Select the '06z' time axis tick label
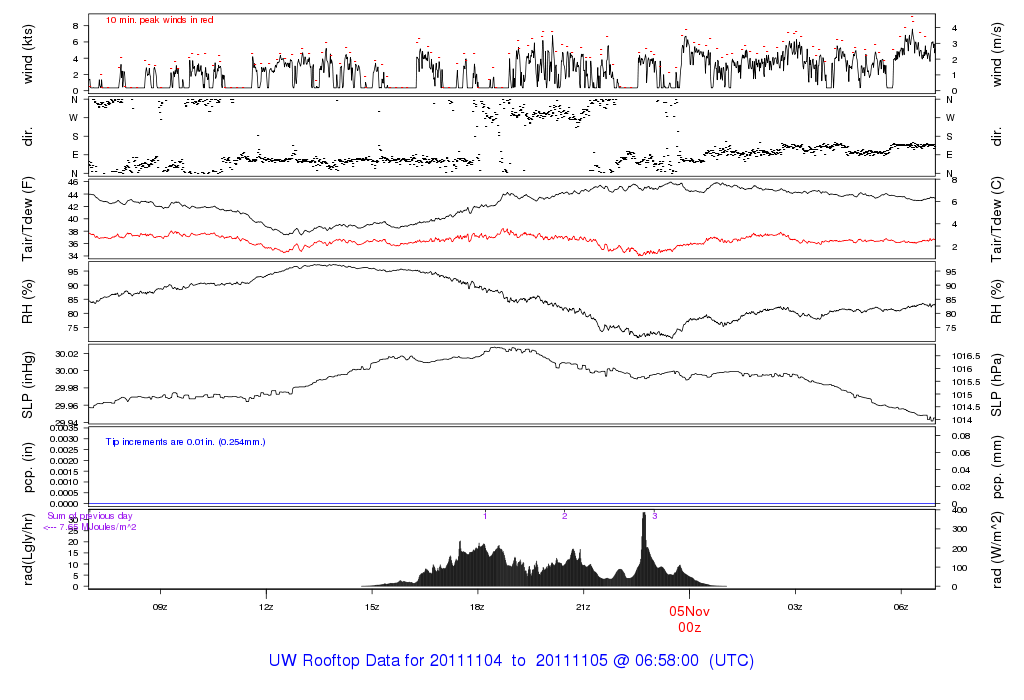The image size is (1024, 700). (901, 606)
